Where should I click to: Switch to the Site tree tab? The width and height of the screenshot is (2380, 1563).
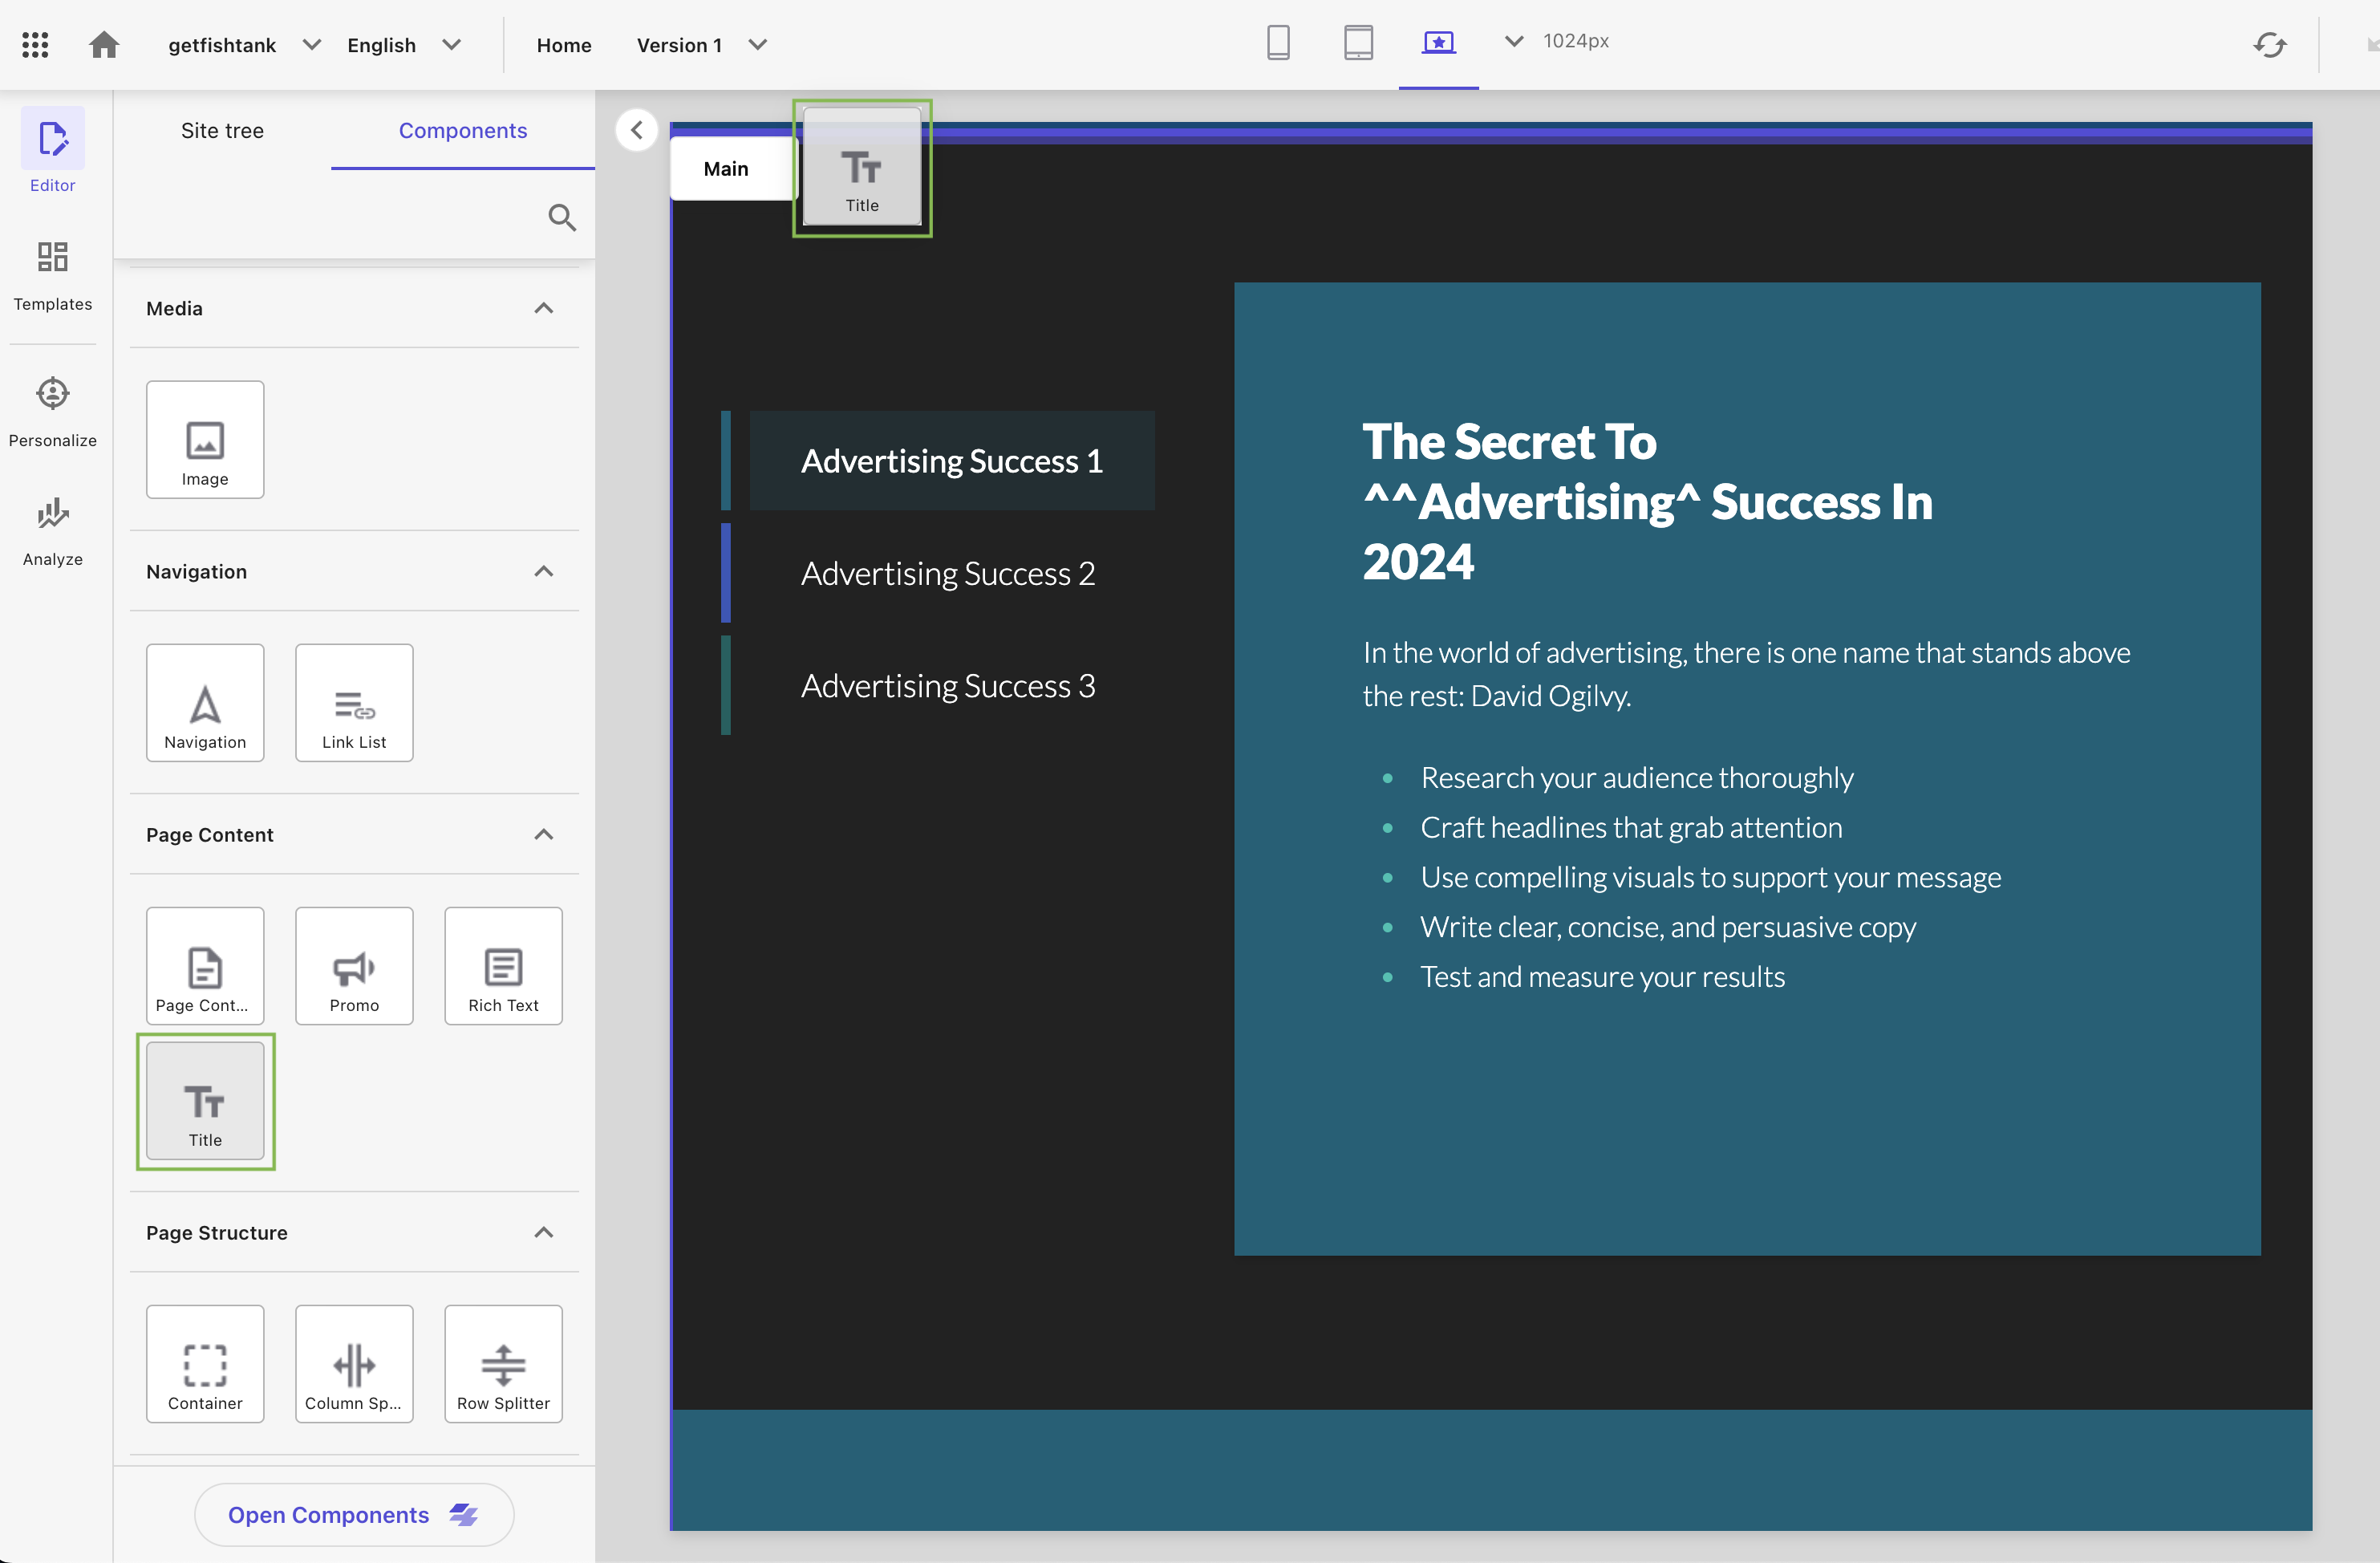[x=223, y=129]
